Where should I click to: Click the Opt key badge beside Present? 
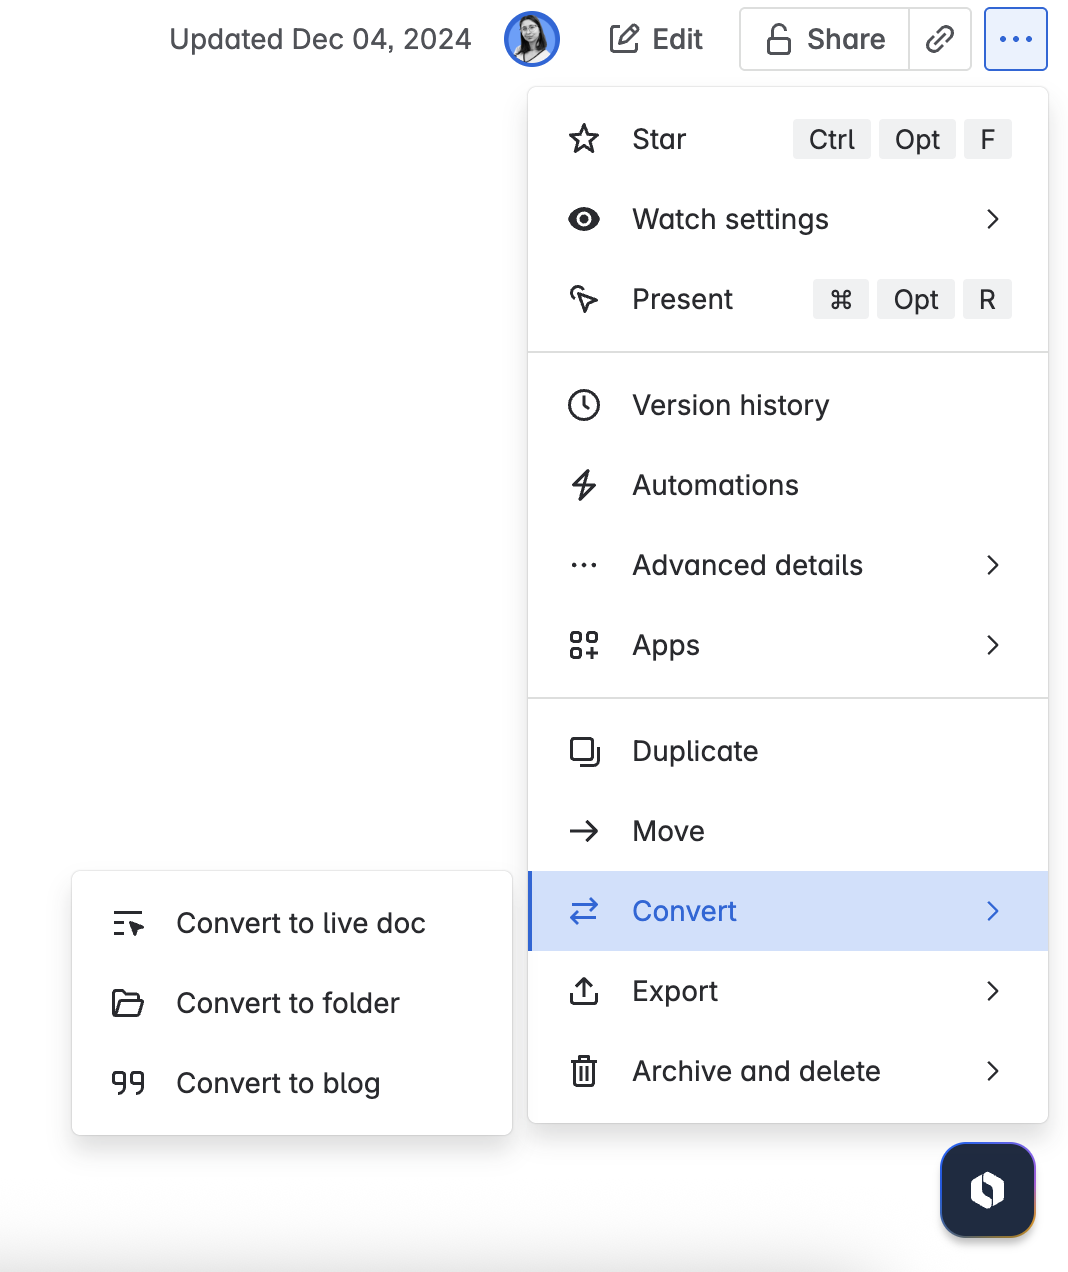(x=916, y=299)
